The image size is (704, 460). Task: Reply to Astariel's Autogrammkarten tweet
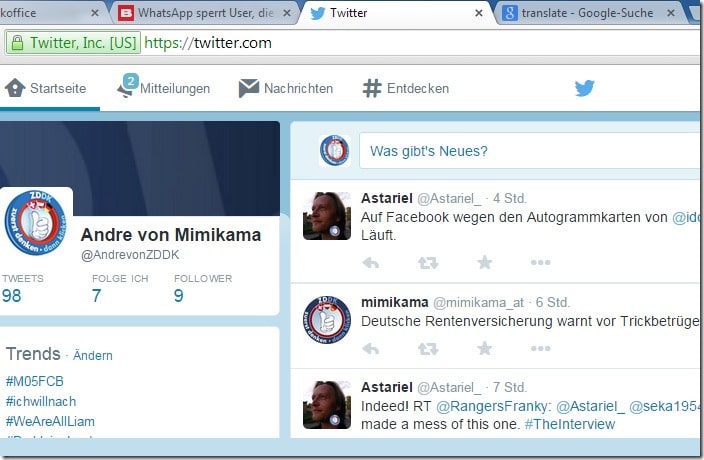[371, 263]
